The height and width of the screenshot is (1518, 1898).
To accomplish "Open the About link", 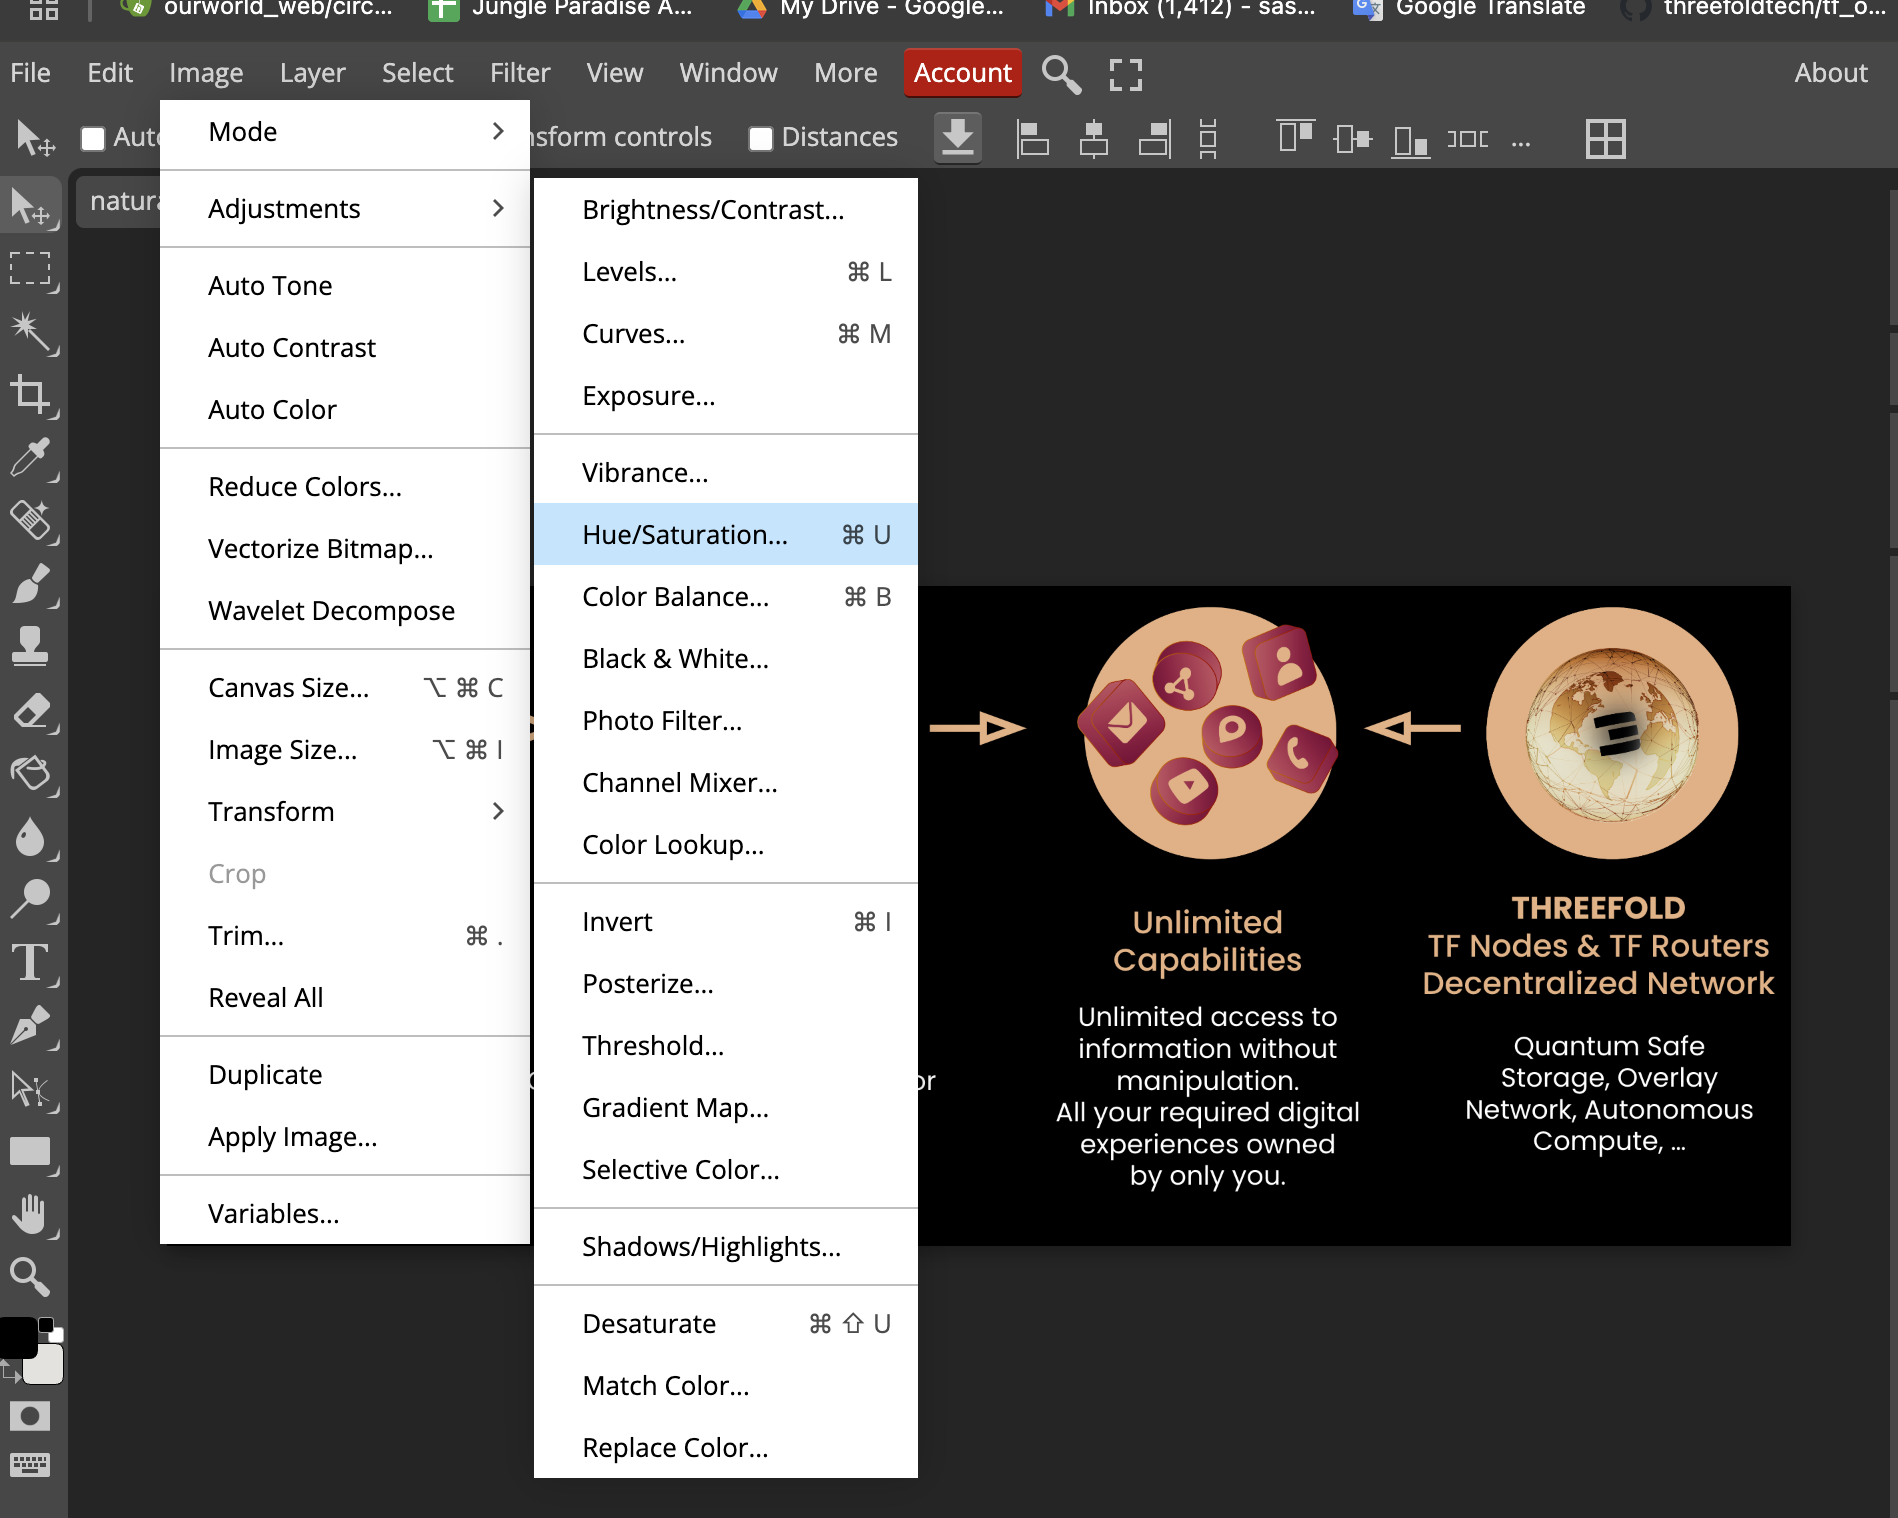I will [1830, 73].
